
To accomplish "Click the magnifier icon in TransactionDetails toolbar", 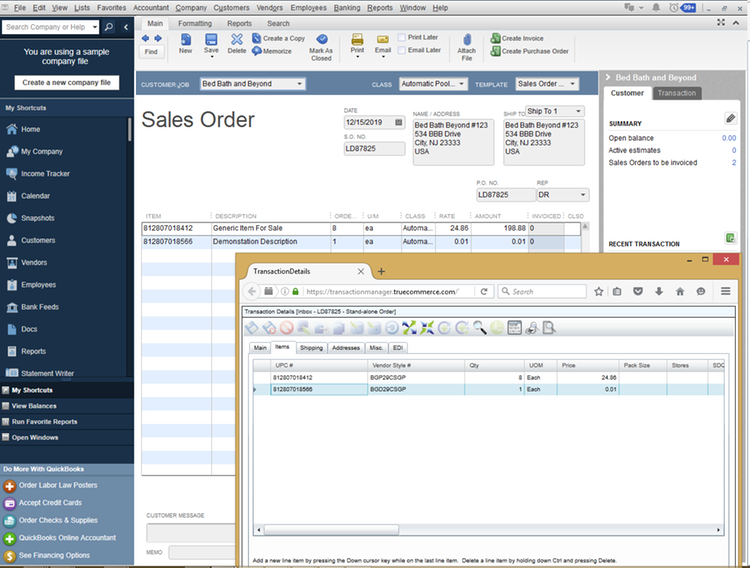I will 480,328.
